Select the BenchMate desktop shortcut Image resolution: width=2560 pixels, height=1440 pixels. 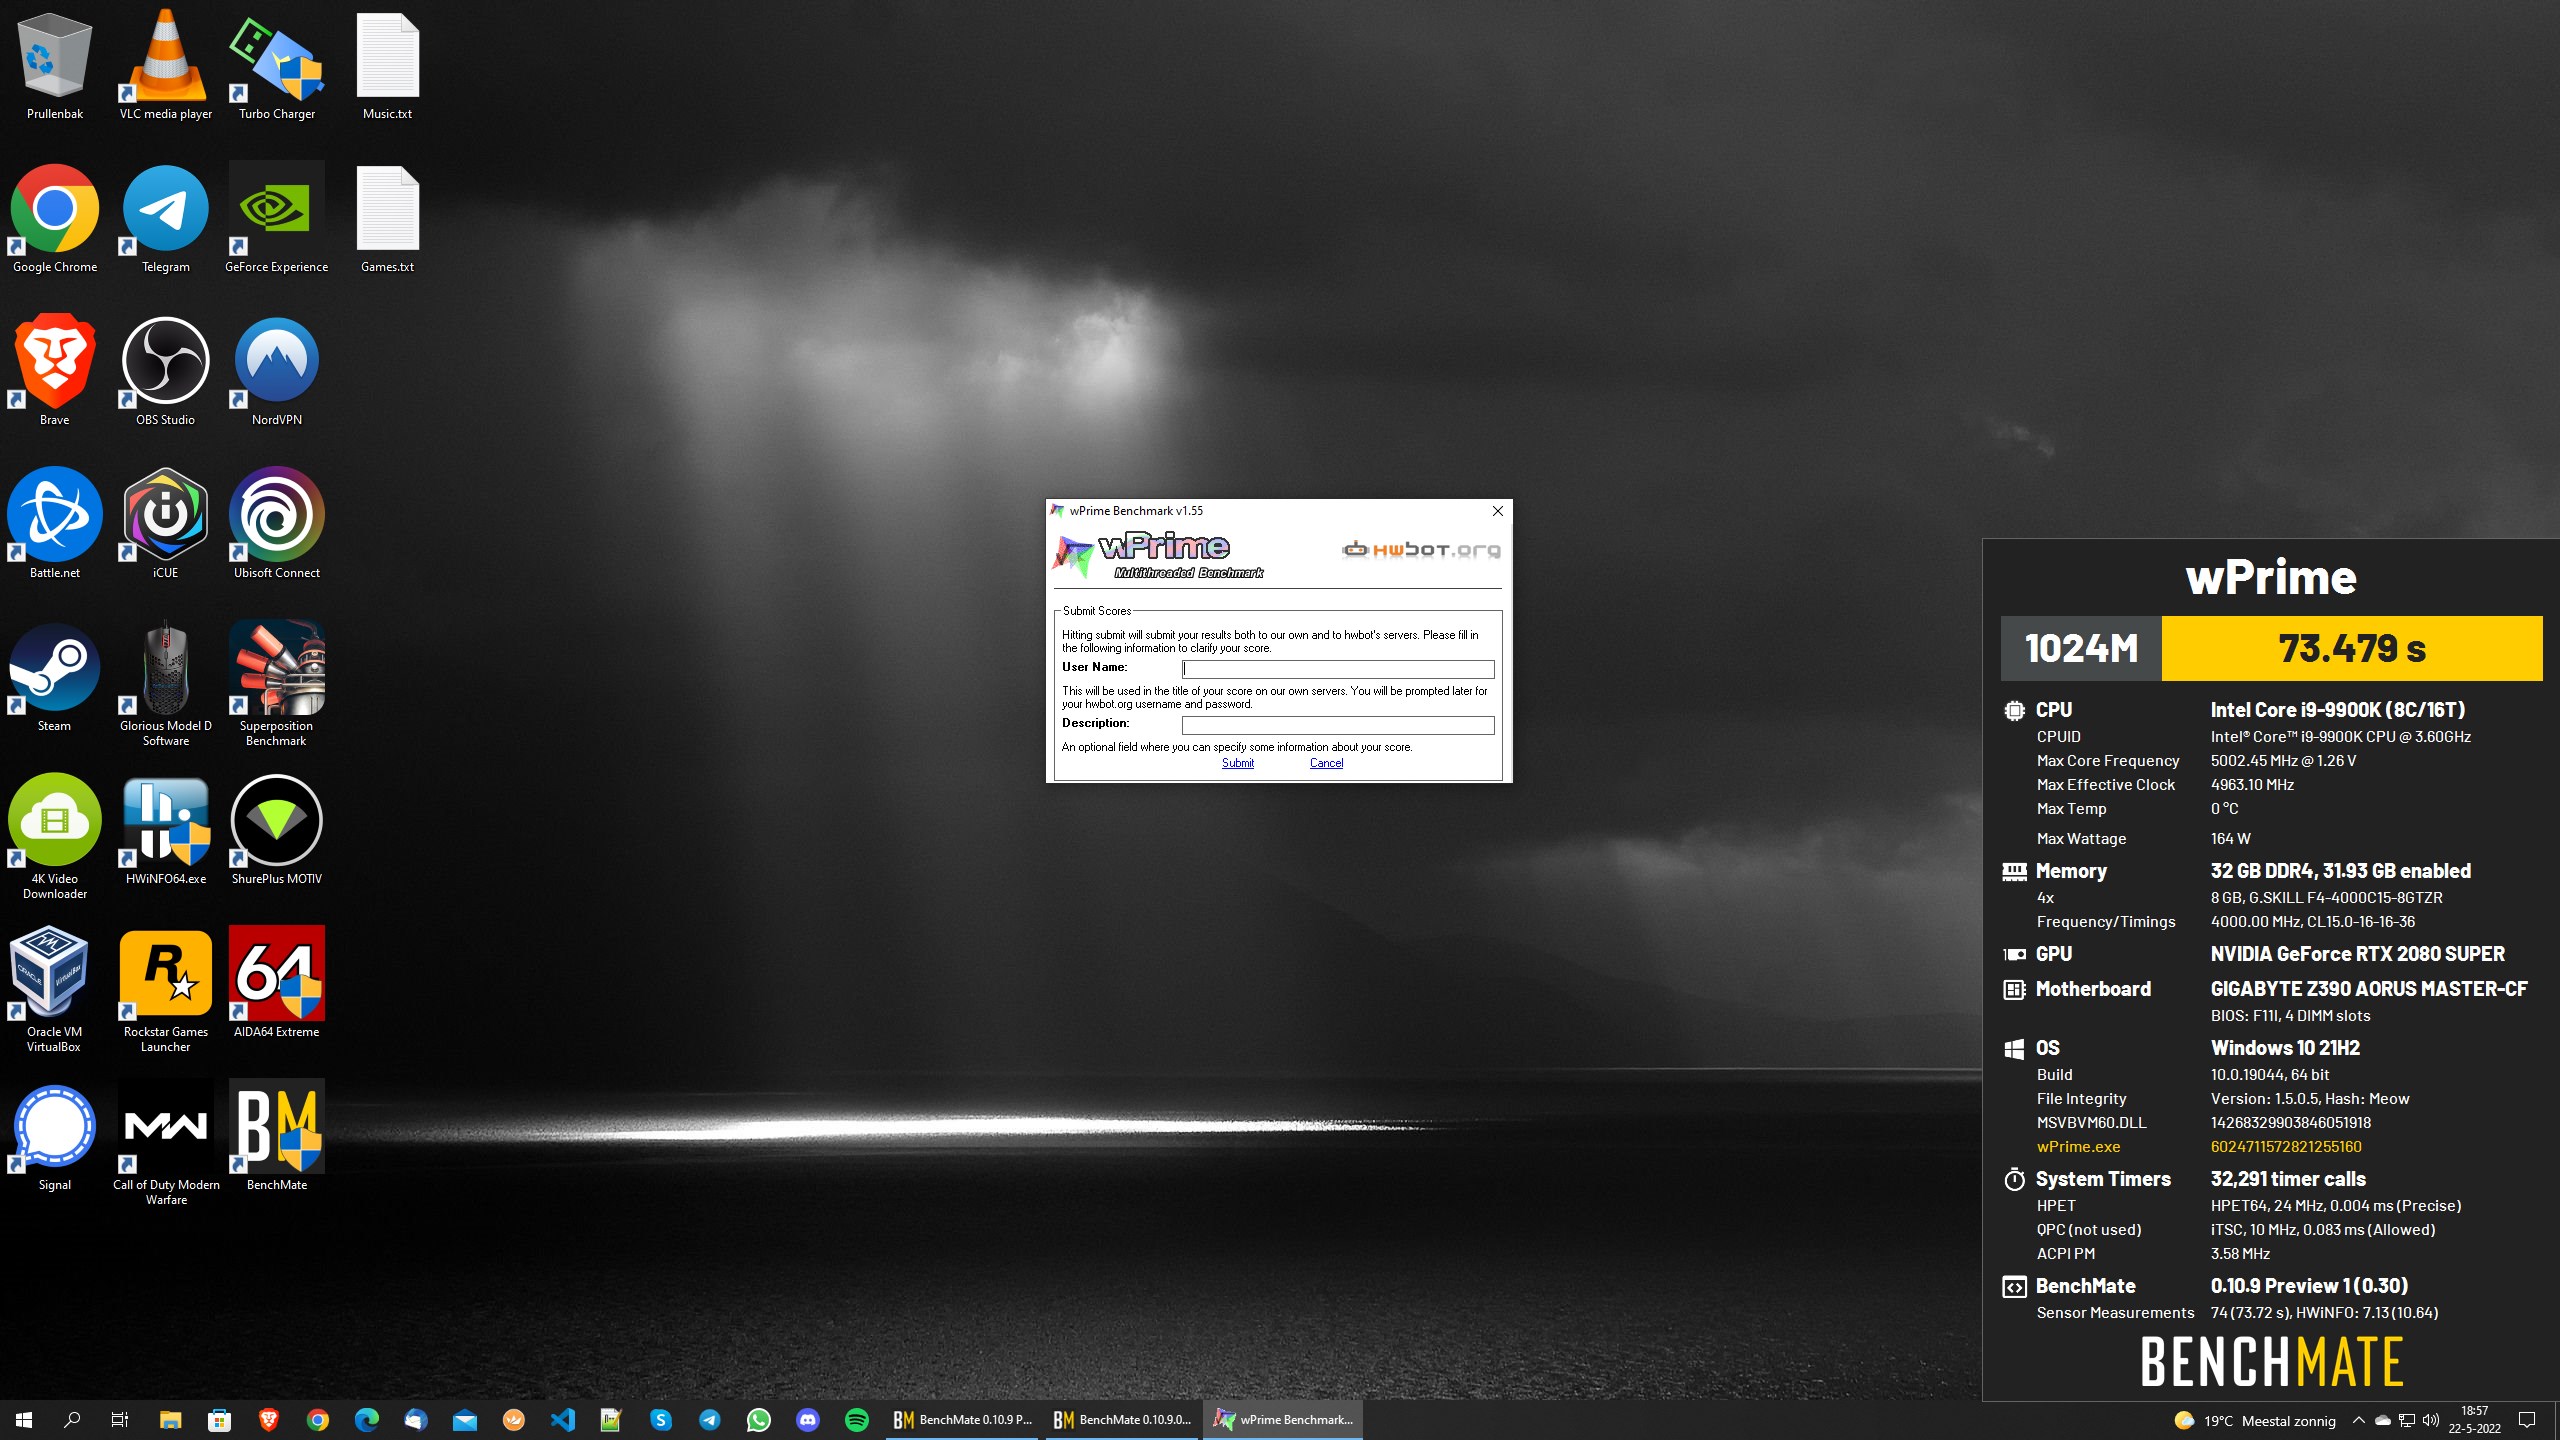(277, 1137)
